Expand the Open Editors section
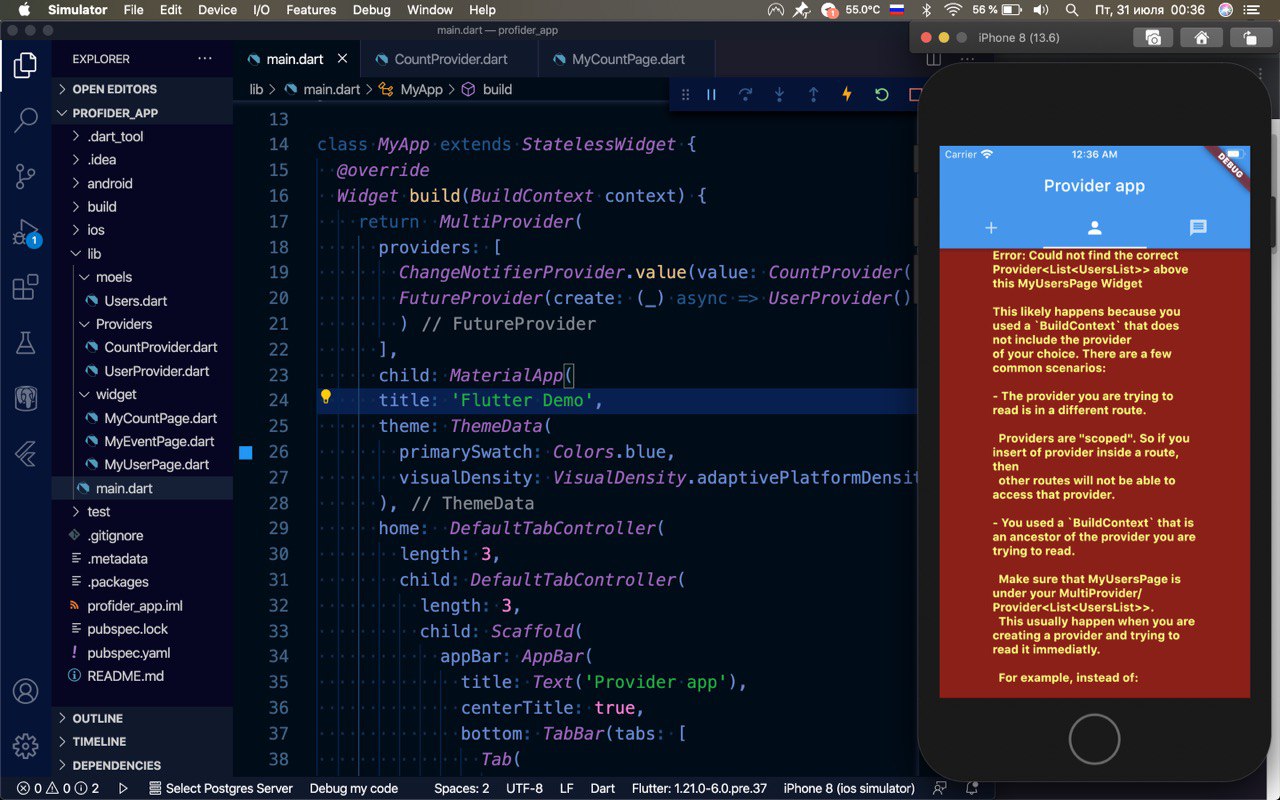 pyautogui.click(x=142, y=89)
